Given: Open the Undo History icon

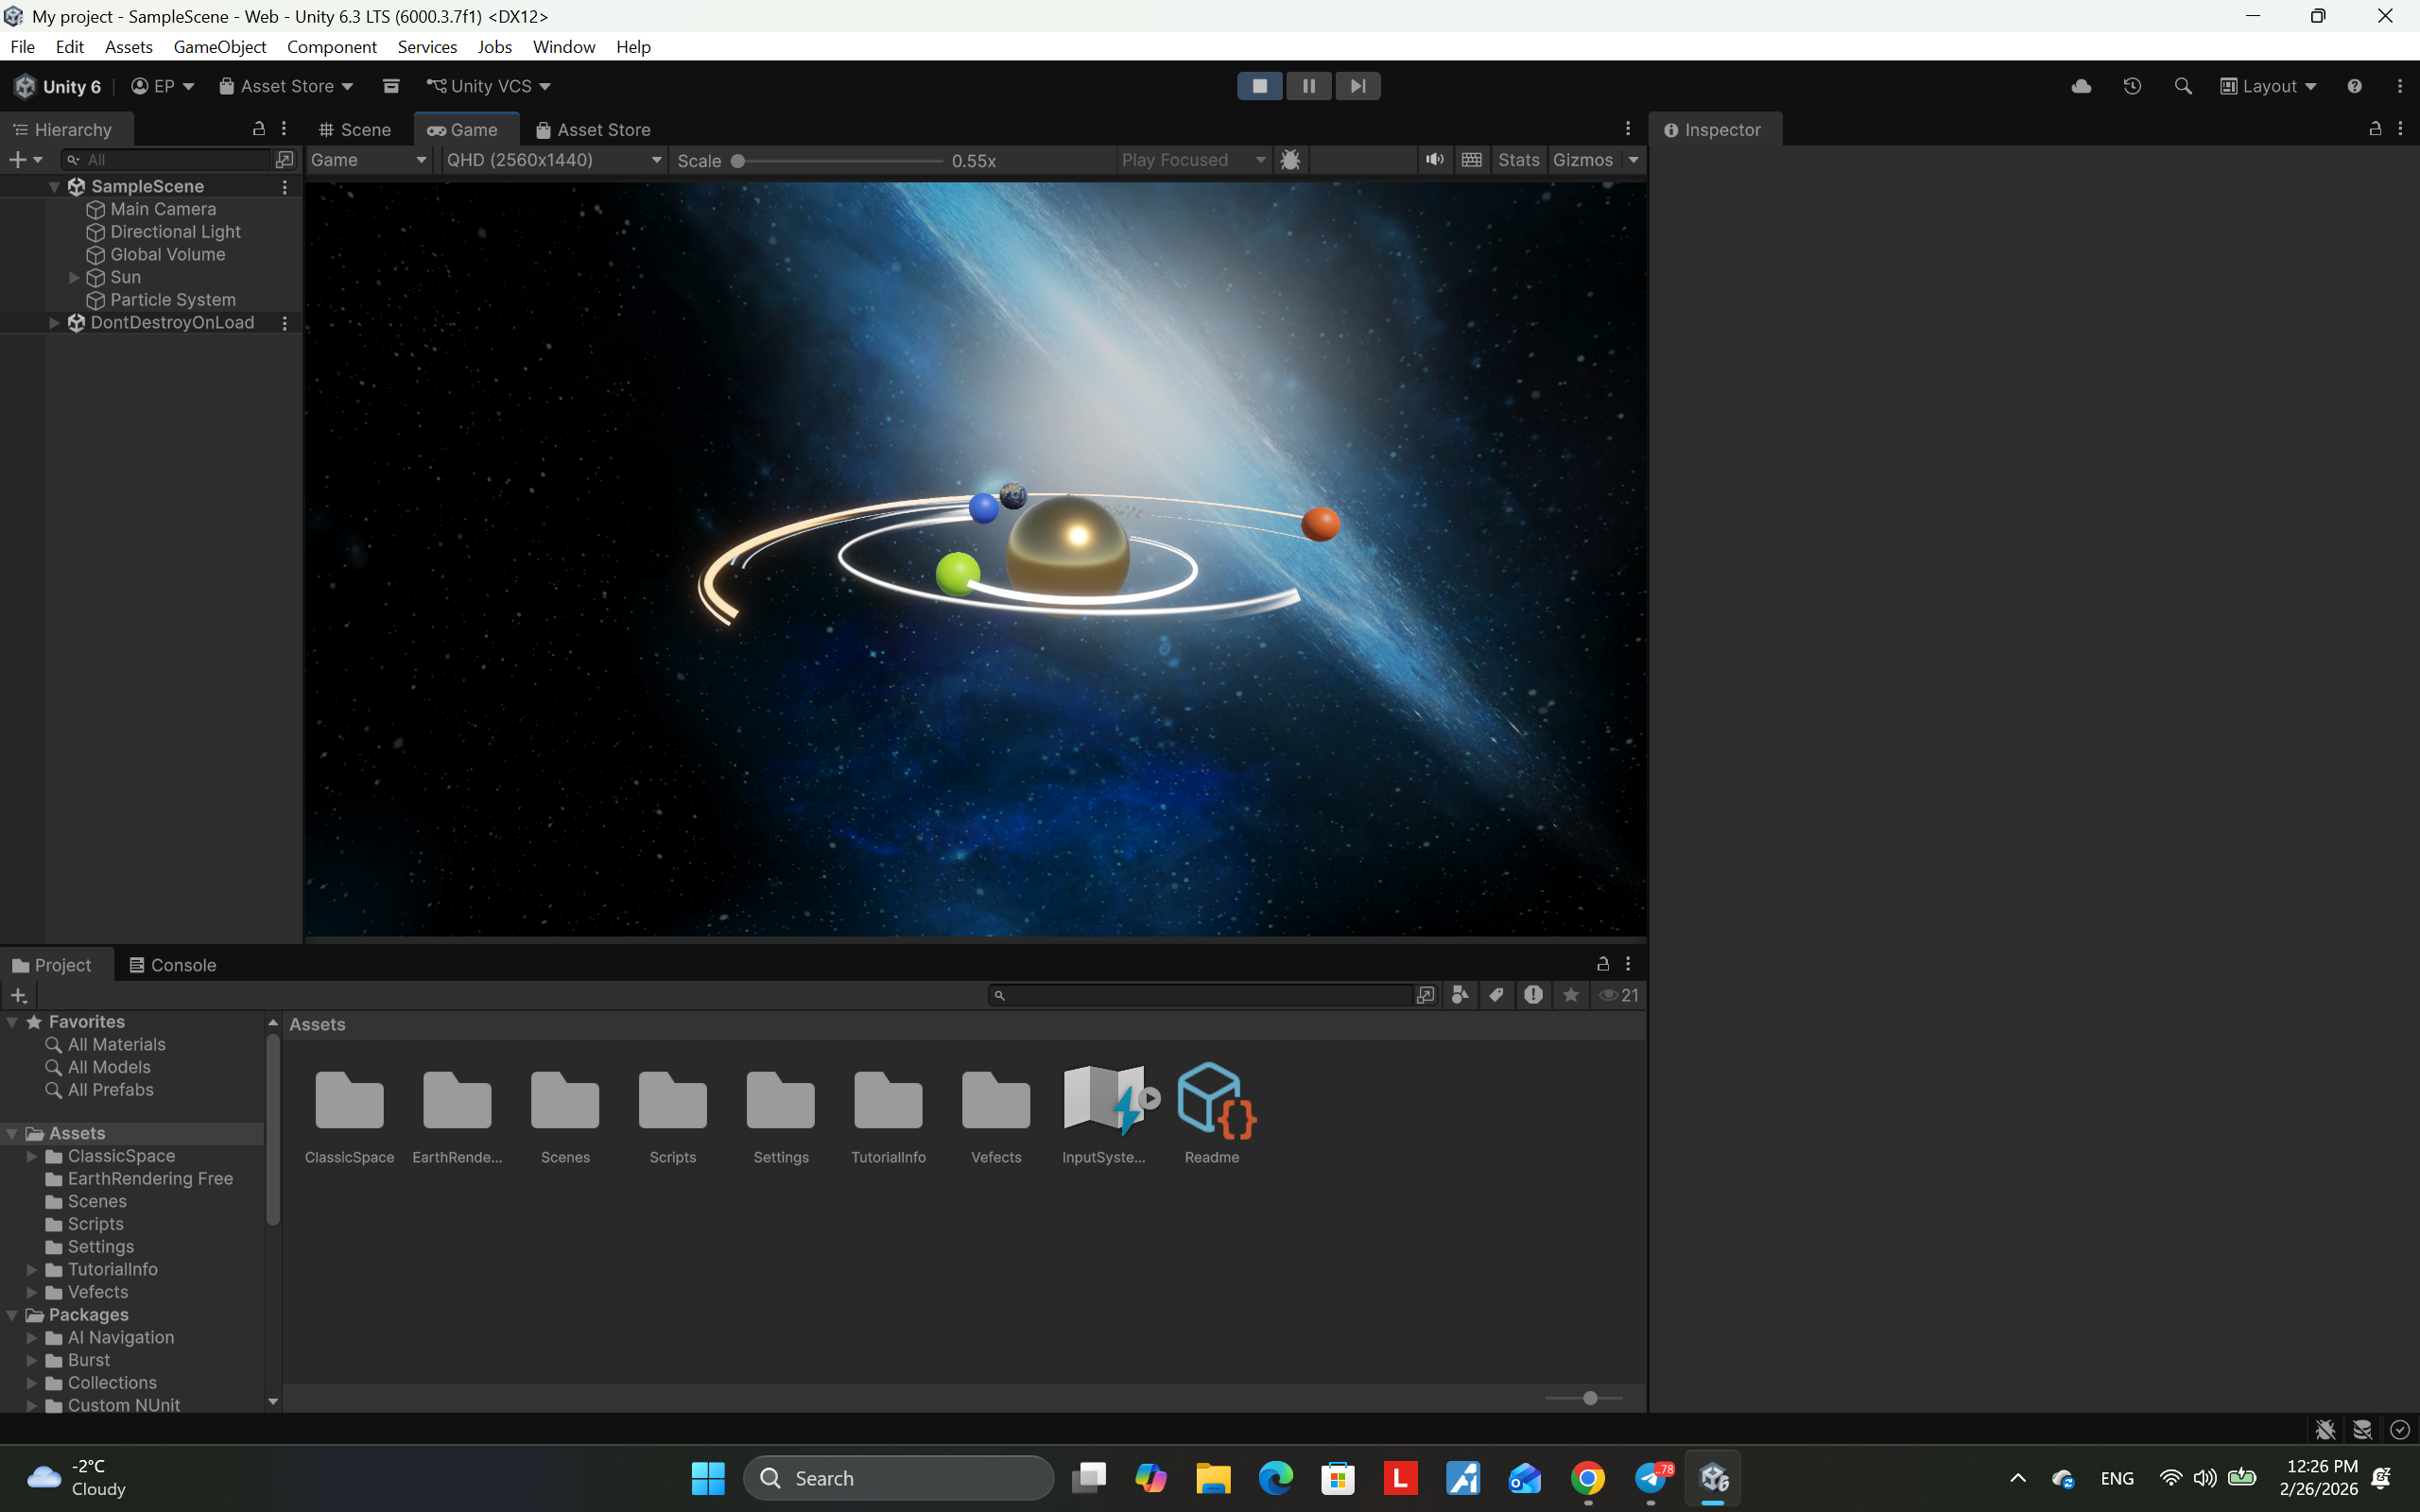Looking at the screenshot, I should coord(2132,86).
